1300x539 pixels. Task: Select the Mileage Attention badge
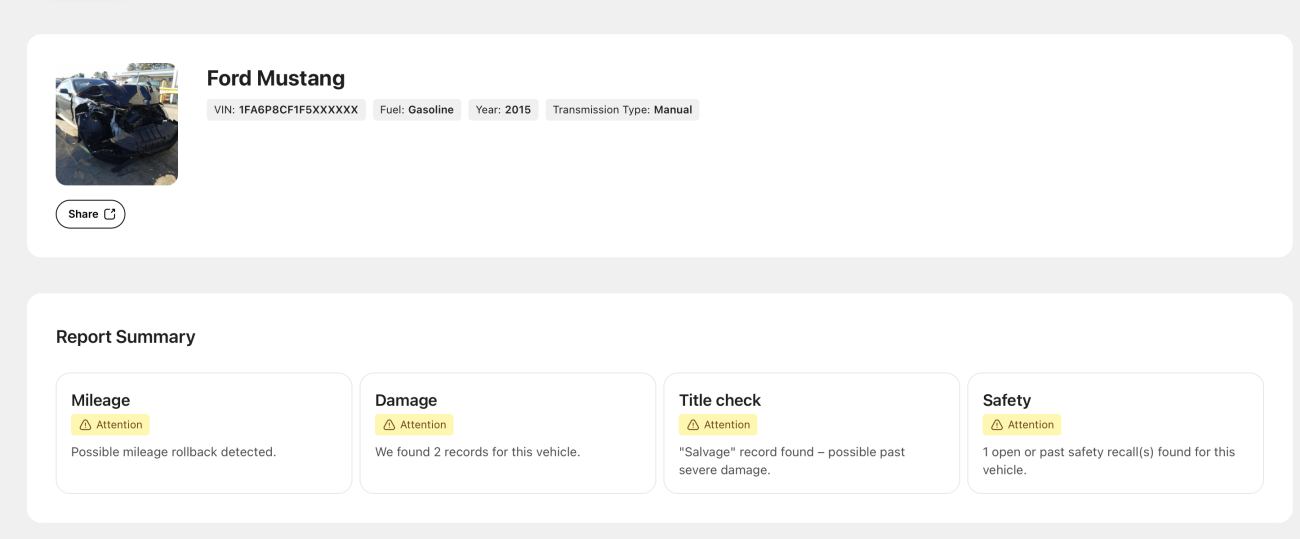[110, 425]
